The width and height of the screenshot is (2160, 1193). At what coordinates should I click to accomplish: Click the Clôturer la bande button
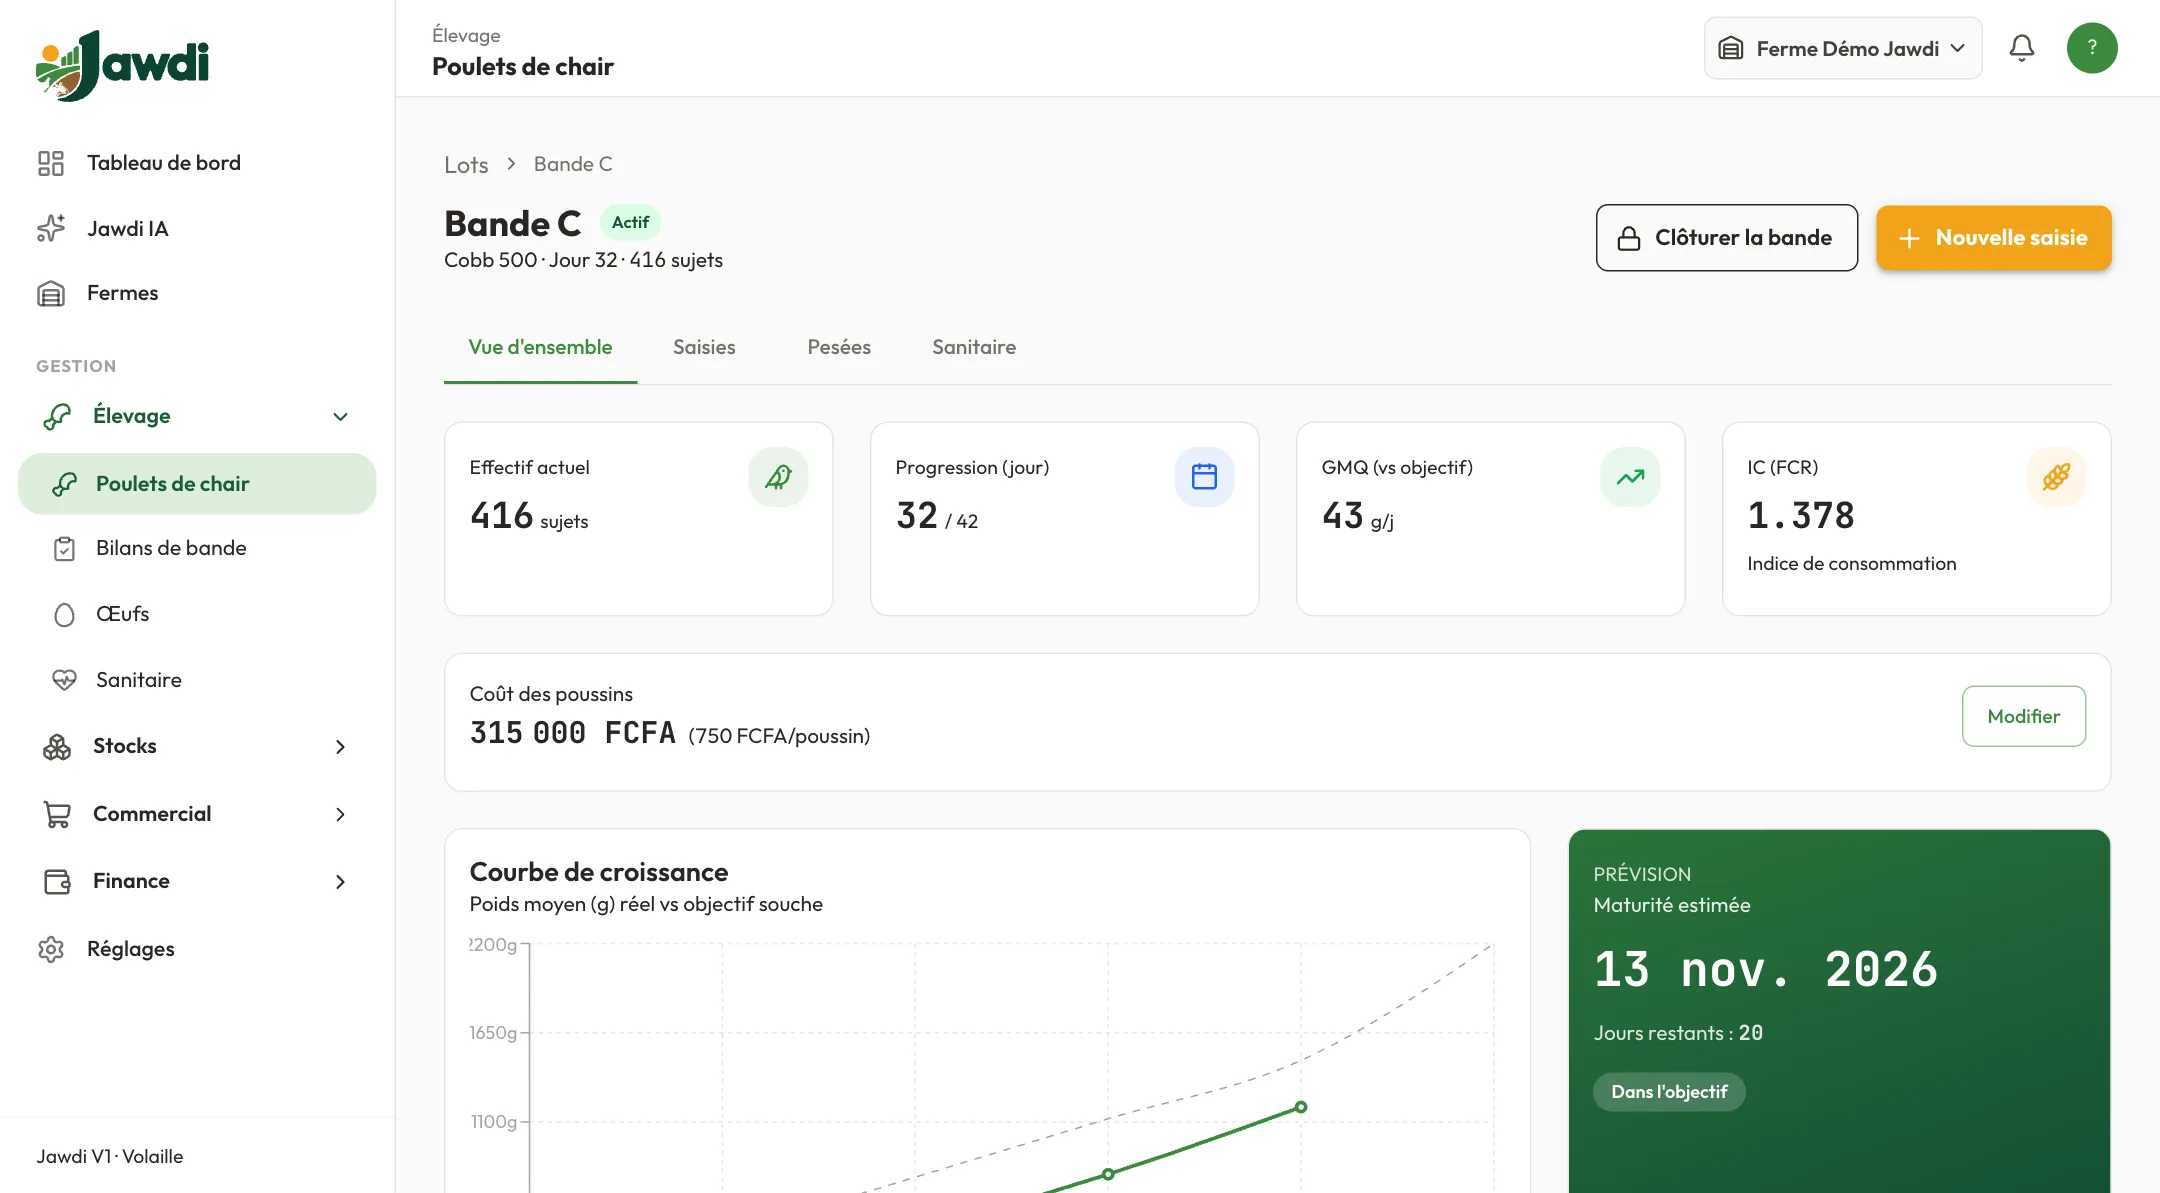click(x=1727, y=238)
